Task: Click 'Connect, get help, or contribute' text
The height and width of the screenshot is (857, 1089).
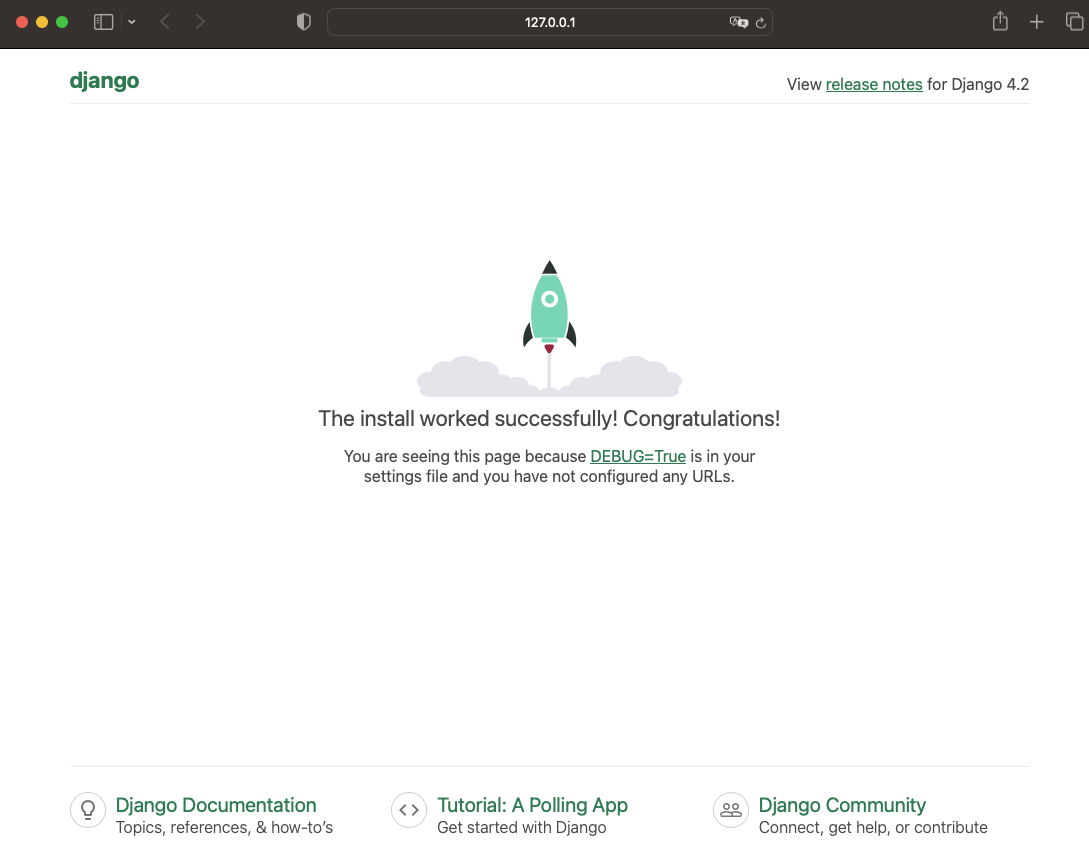Action: [x=873, y=828]
